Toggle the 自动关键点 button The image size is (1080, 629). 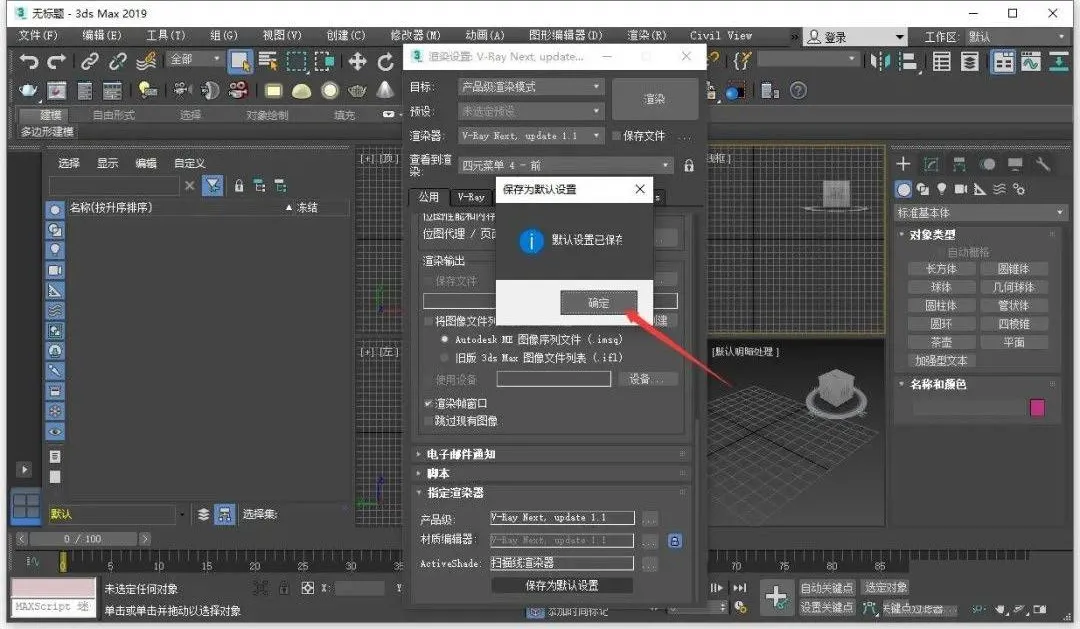click(x=827, y=588)
